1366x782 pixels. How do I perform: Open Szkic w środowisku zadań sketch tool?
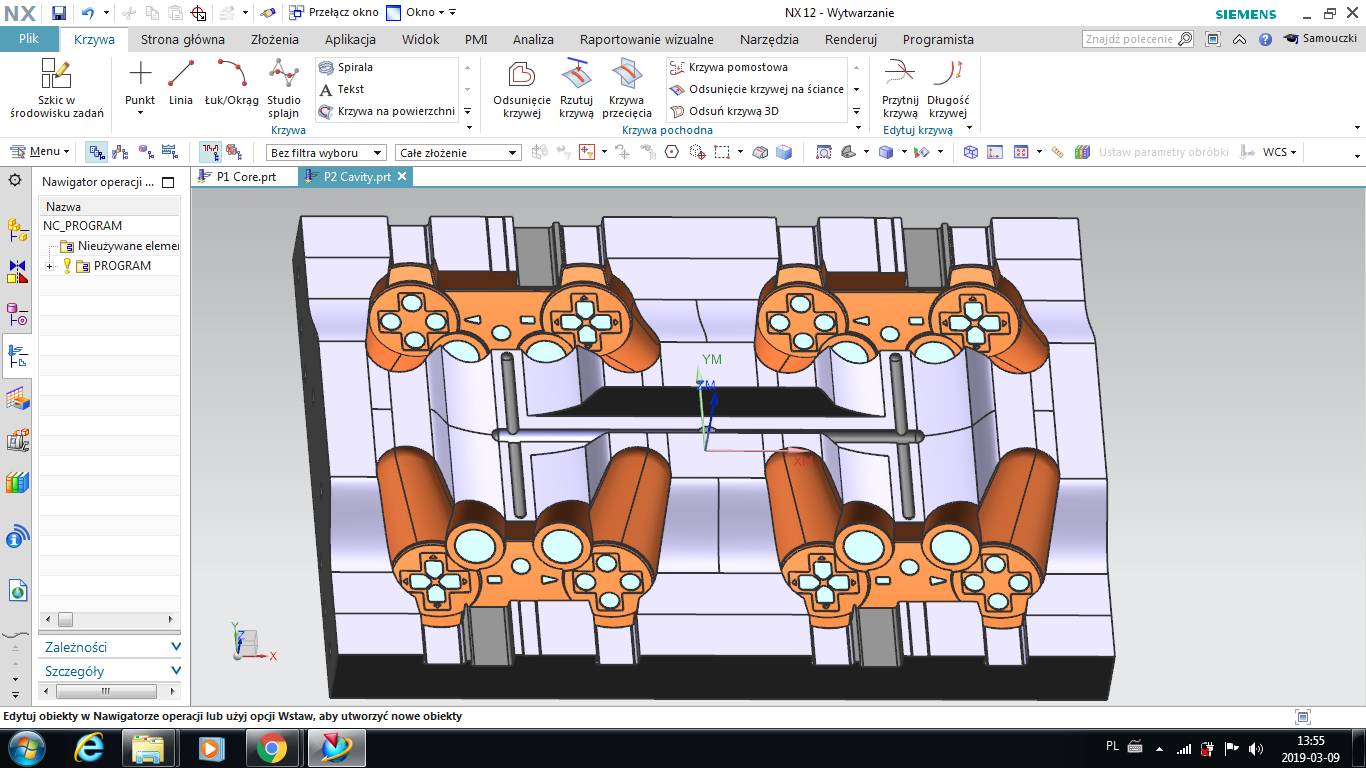click(x=56, y=89)
